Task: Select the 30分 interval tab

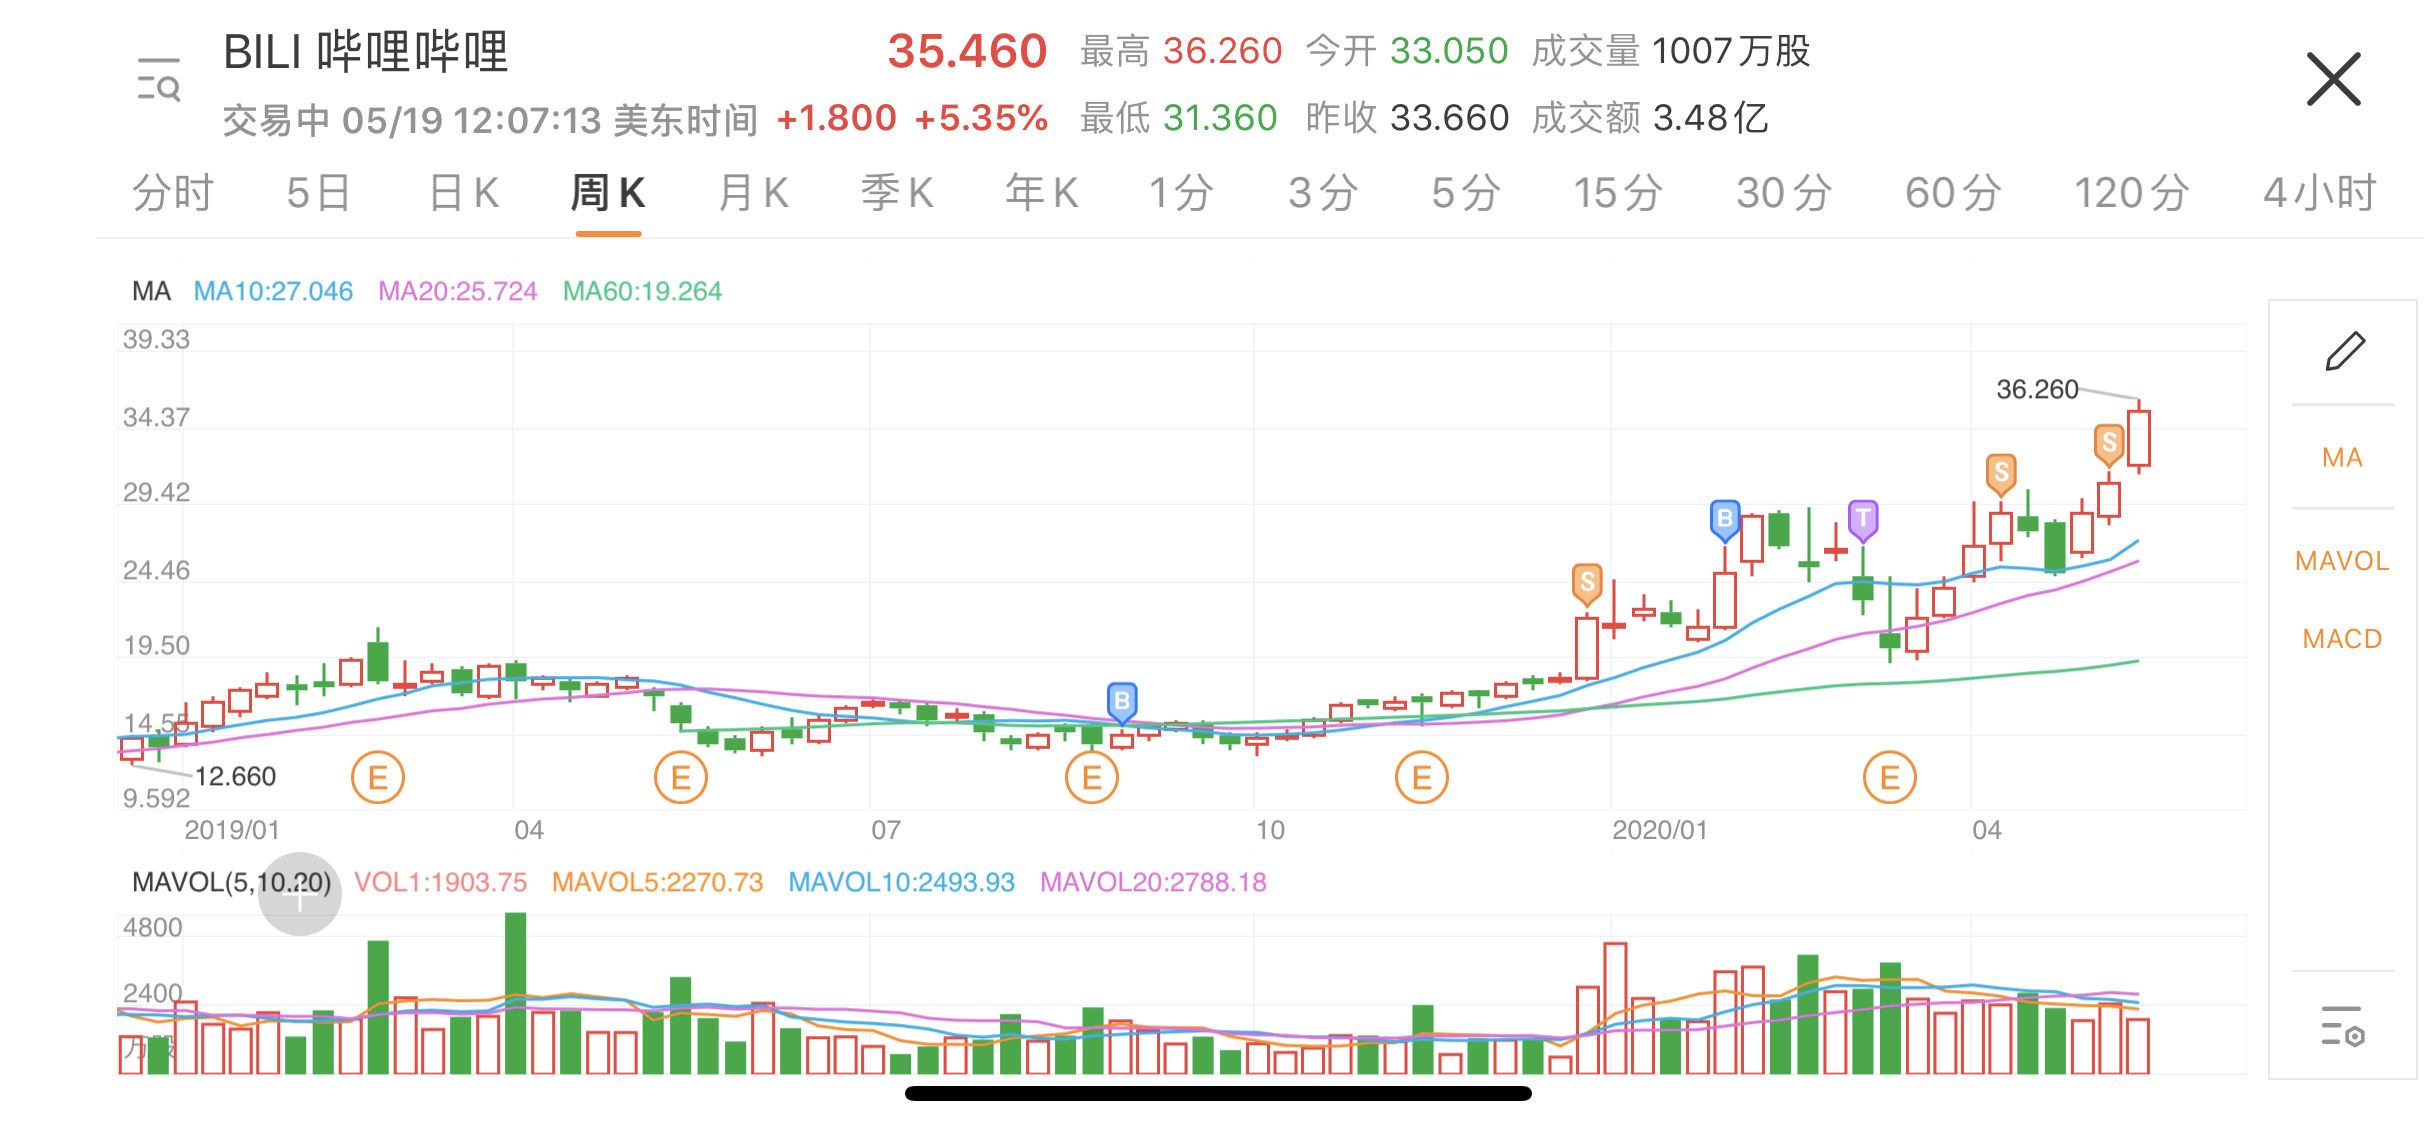Action: pos(1785,193)
